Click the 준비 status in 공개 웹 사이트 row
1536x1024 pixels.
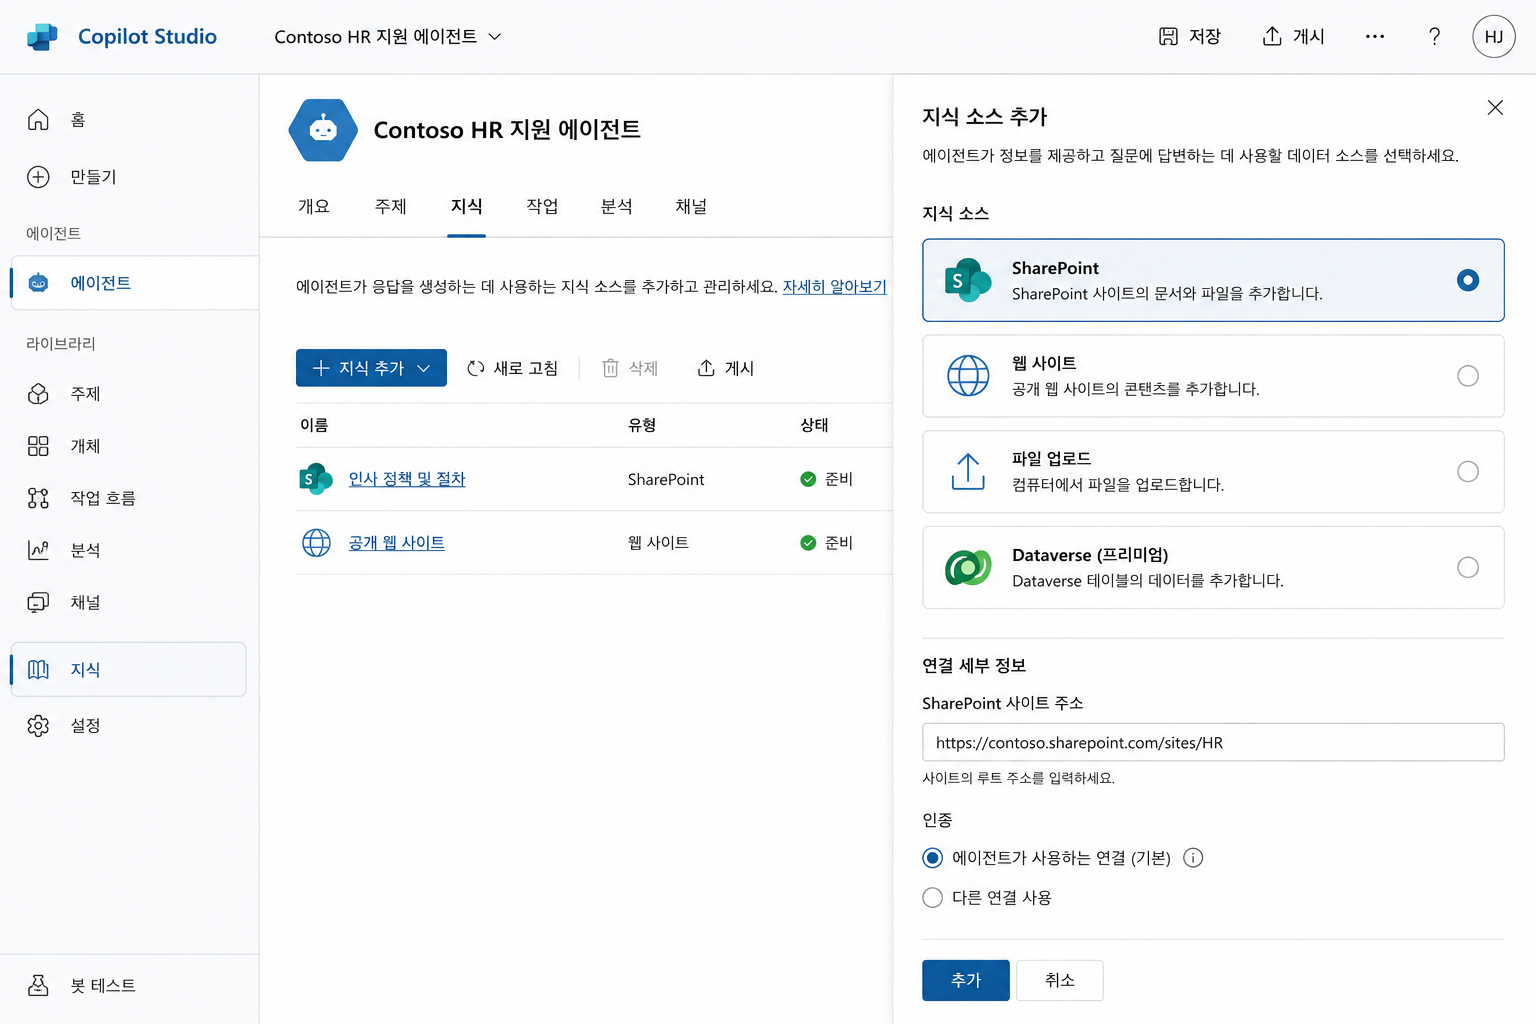pyautogui.click(x=826, y=543)
